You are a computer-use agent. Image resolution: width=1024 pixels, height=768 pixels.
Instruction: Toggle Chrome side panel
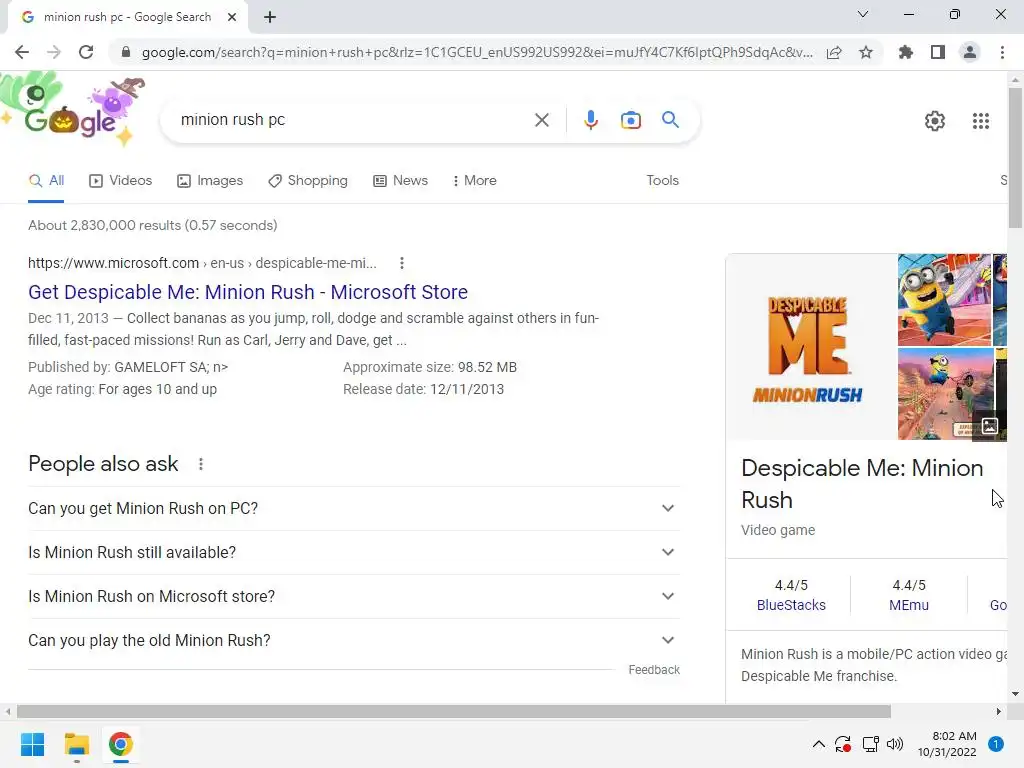coord(938,52)
